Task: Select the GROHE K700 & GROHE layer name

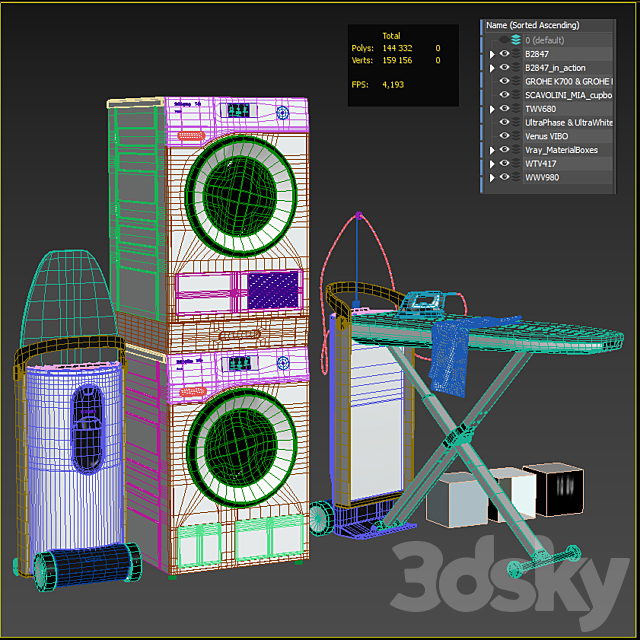Action: tap(569, 81)
